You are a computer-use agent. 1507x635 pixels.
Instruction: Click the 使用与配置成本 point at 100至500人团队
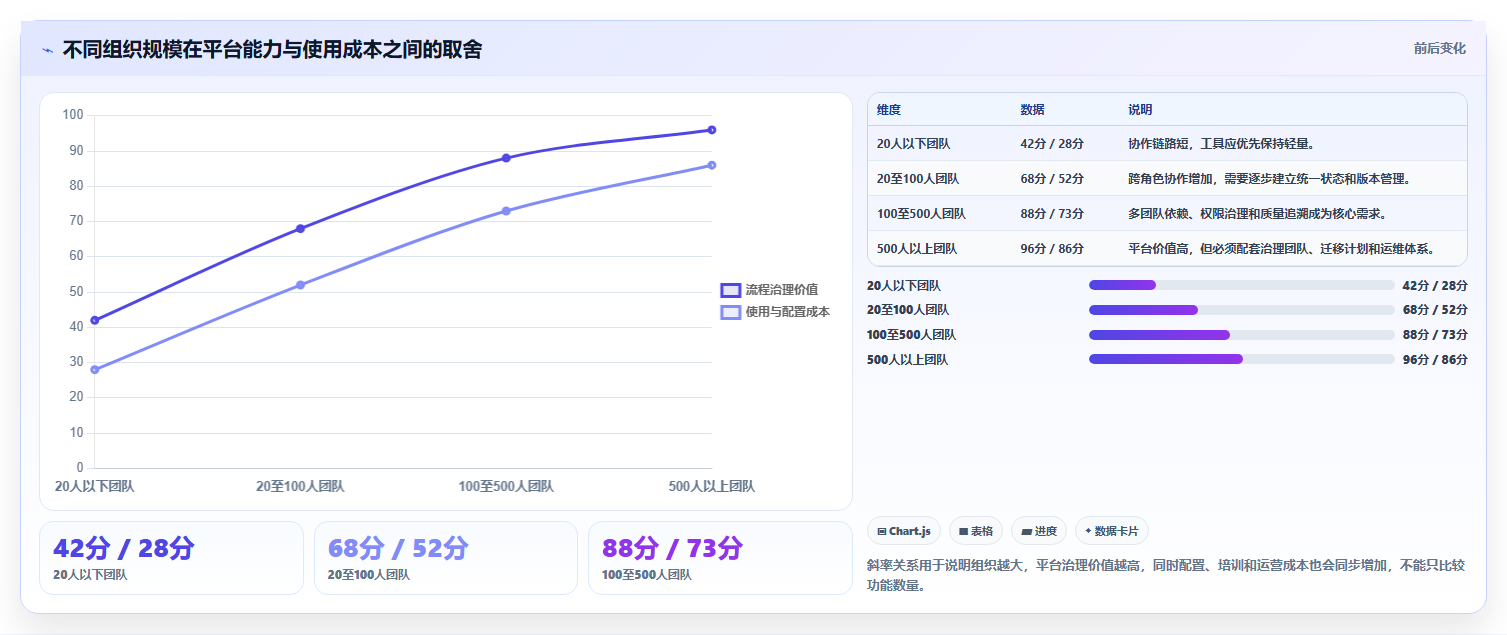coord(506,211)
